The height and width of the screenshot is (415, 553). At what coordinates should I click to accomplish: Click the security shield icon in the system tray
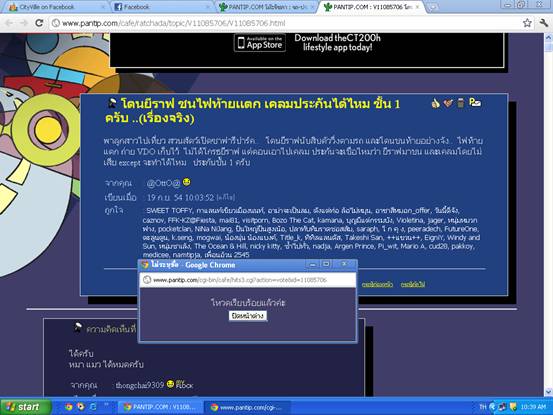[513, 407]
